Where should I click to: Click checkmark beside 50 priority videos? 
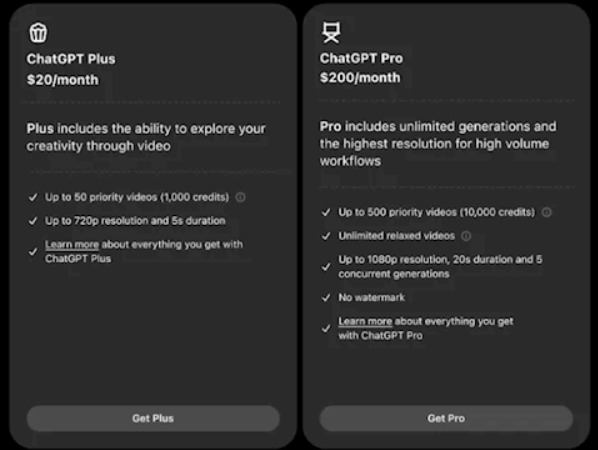coord(33,197)
